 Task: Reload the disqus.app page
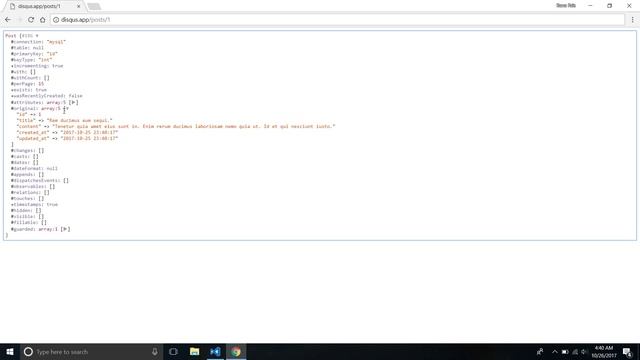tap(31, 20)
